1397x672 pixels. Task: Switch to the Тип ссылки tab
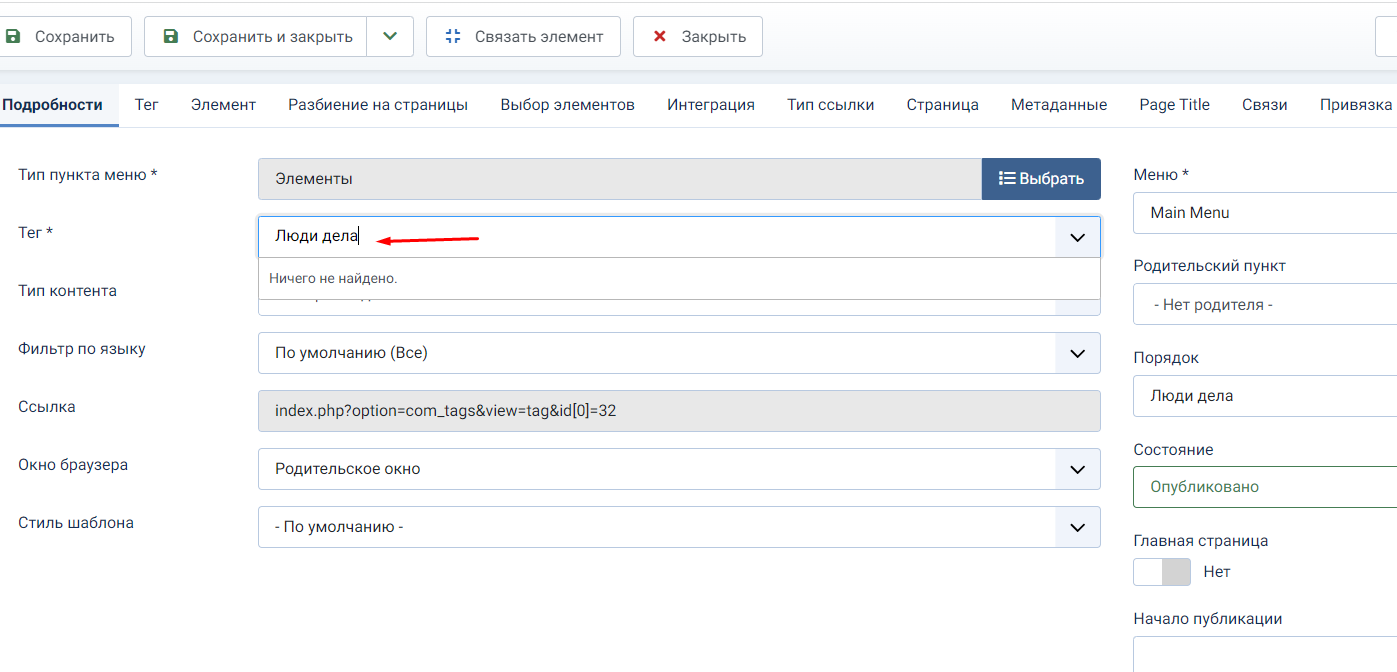click(x=831, y=104)
